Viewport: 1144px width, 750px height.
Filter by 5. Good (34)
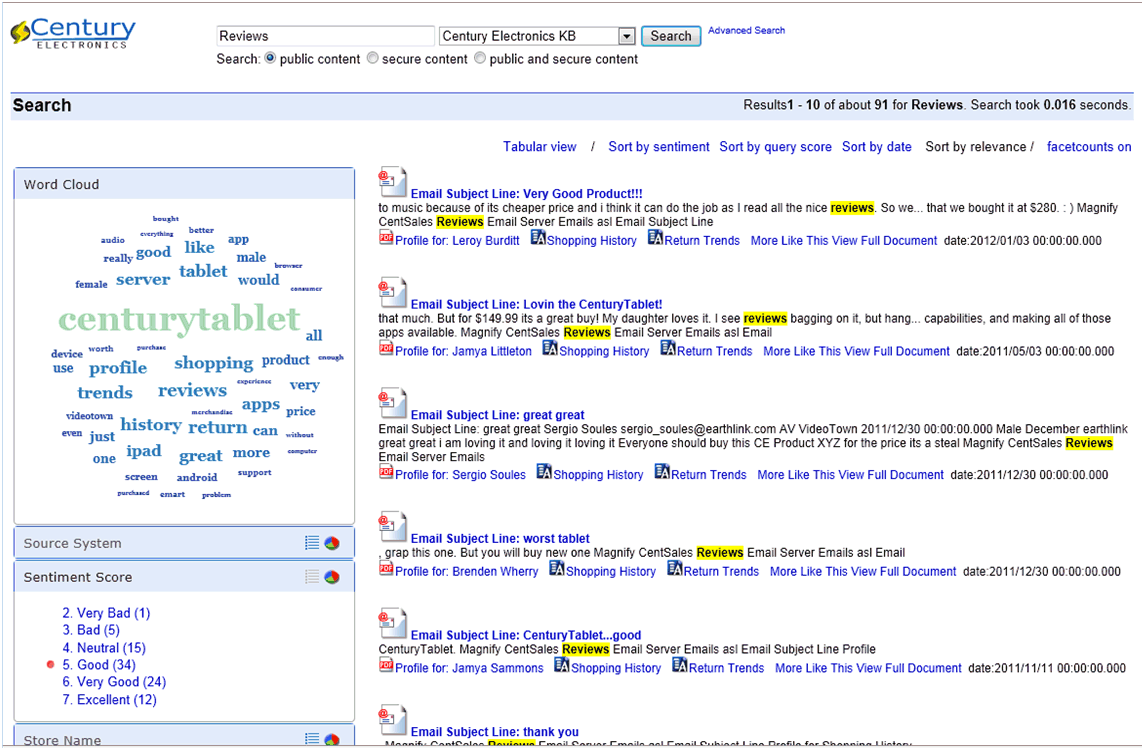(98, 665)
